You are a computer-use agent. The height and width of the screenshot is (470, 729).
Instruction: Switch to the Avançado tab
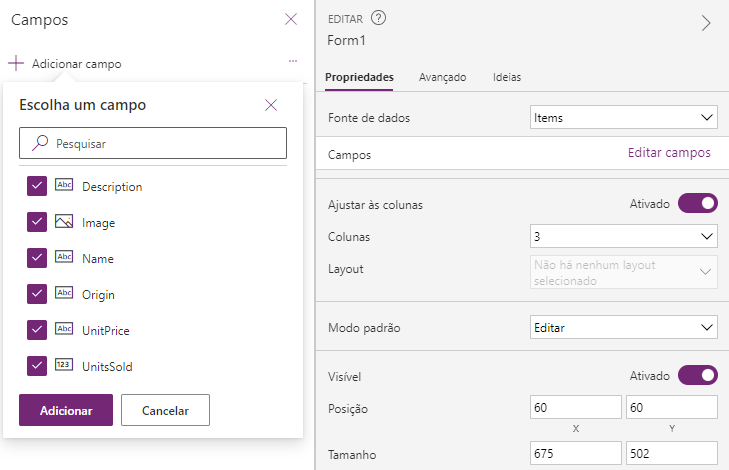point(442,77)
